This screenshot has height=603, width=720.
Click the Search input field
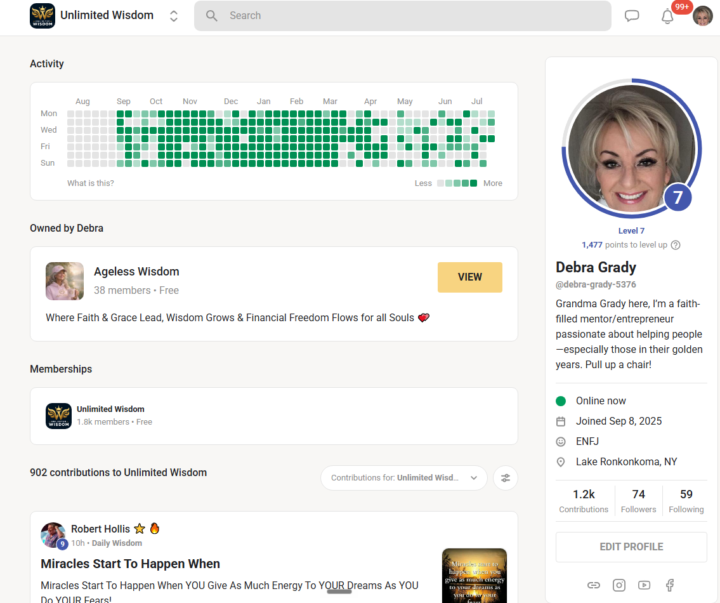point(403,16)
